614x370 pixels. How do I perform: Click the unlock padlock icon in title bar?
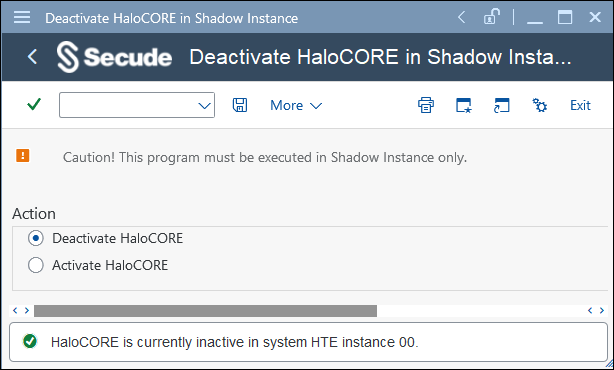click(x=491, y=17)
